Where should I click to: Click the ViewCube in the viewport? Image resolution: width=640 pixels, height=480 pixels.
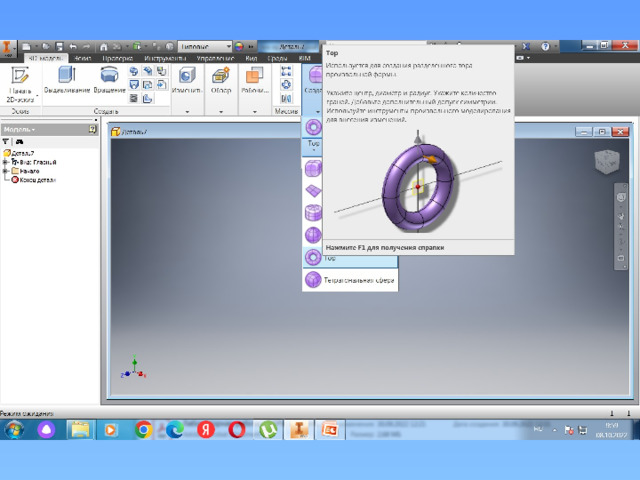tap(606, 161)
